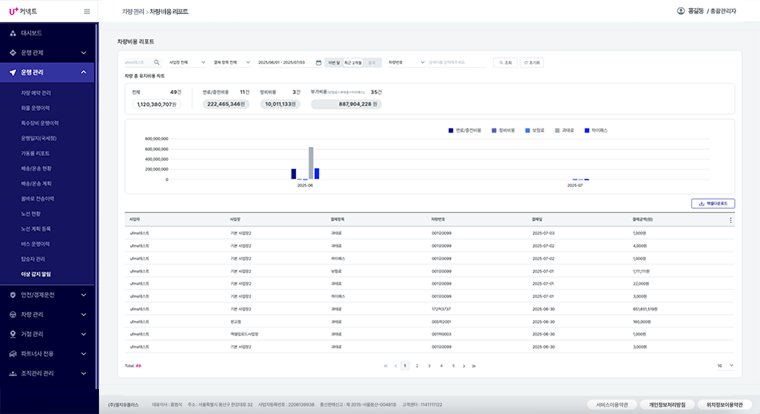
Task: Click the 초기화 reset button
Action: tap(532, 63)
